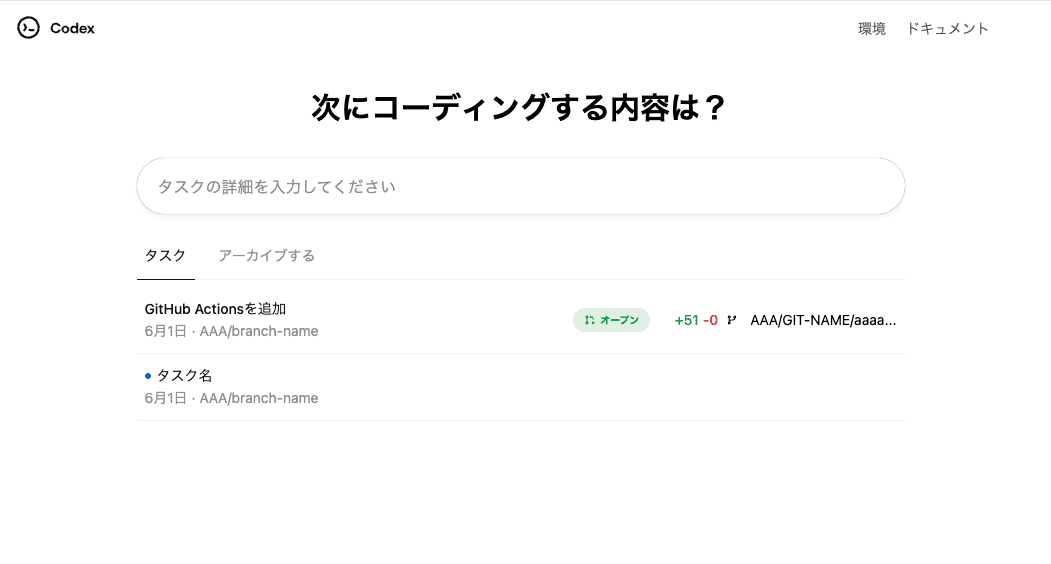Click the green オープン status badge

611,320
